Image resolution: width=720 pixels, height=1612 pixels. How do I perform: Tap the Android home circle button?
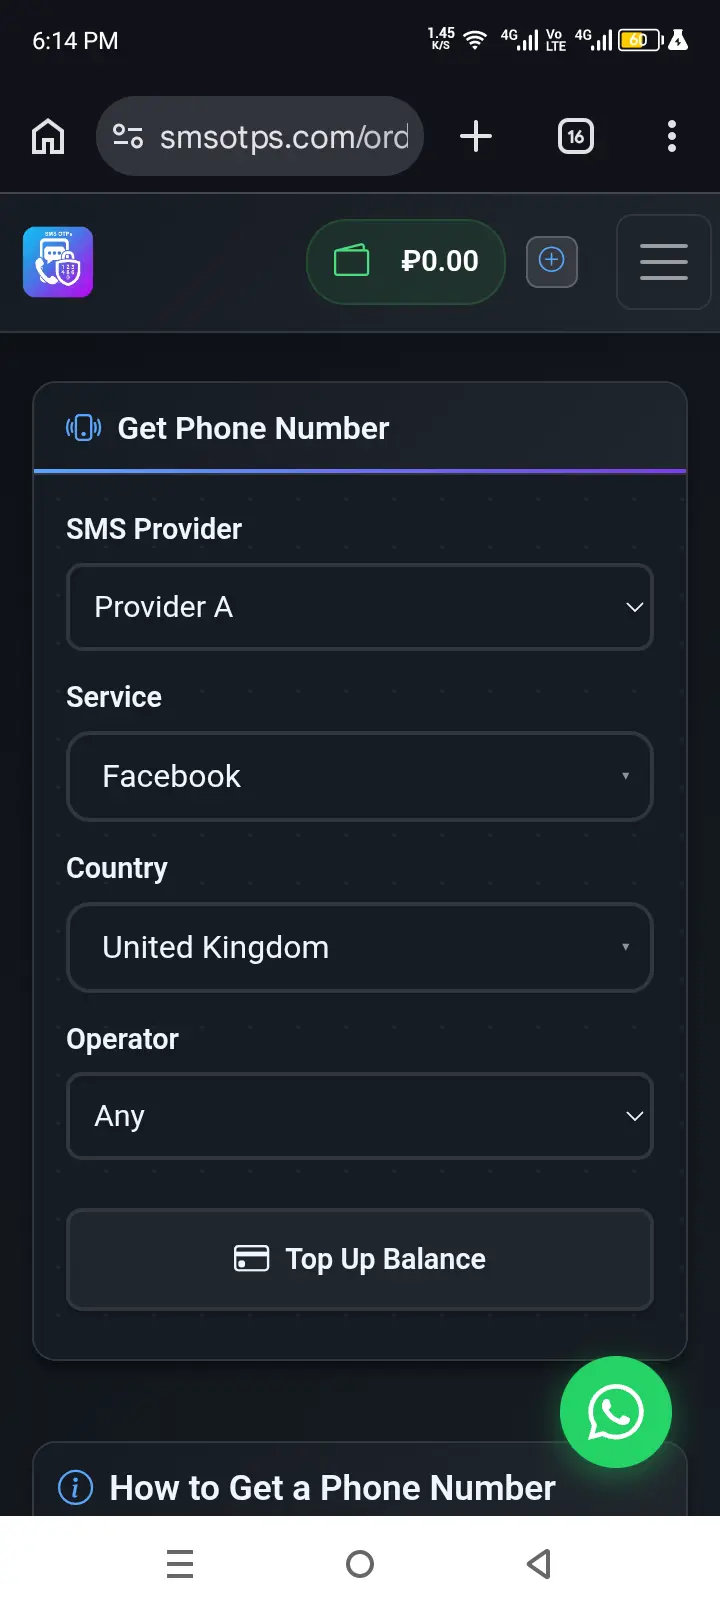(360, 1564)
